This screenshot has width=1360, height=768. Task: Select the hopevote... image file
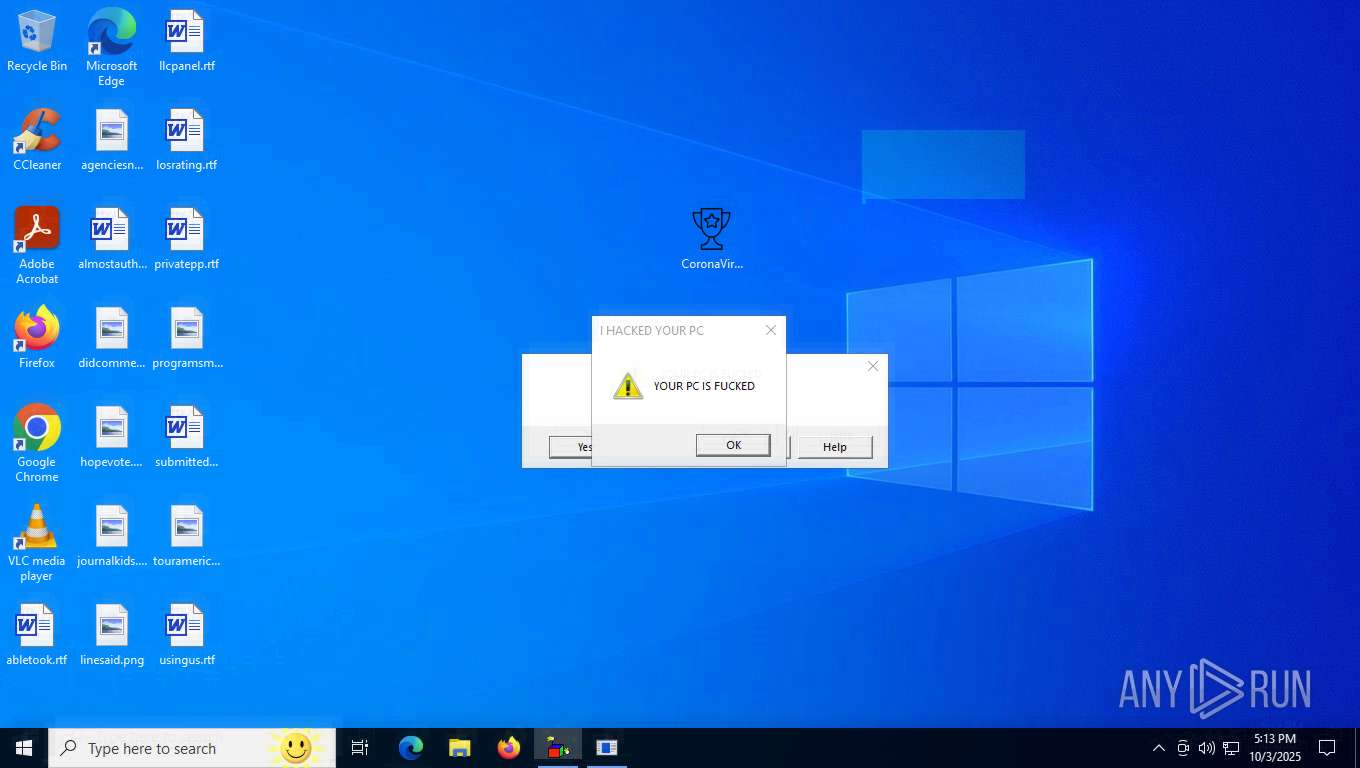coord(112,437)
